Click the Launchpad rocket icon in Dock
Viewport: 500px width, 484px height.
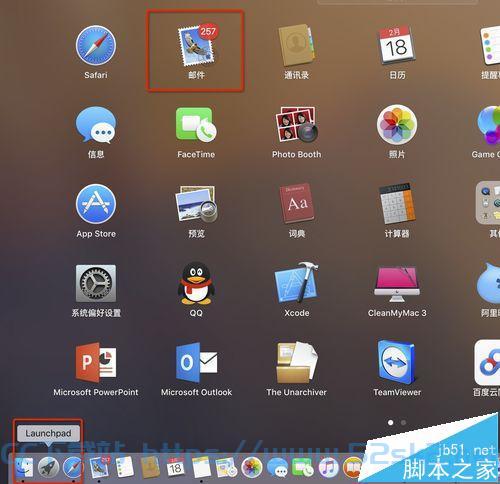(x=48, y=467)
